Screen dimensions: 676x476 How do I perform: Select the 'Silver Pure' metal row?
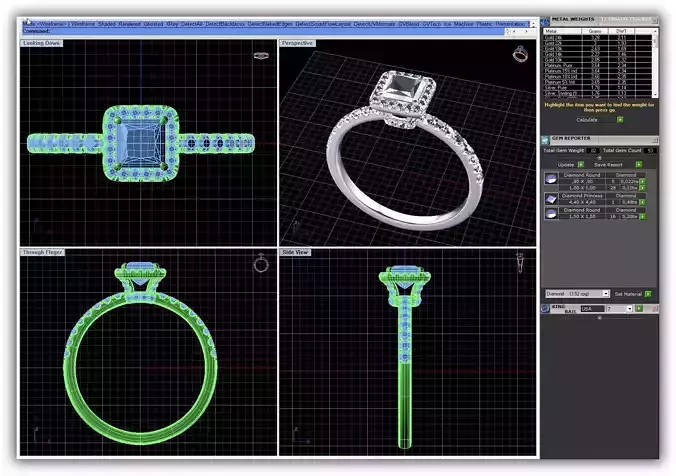598,88
